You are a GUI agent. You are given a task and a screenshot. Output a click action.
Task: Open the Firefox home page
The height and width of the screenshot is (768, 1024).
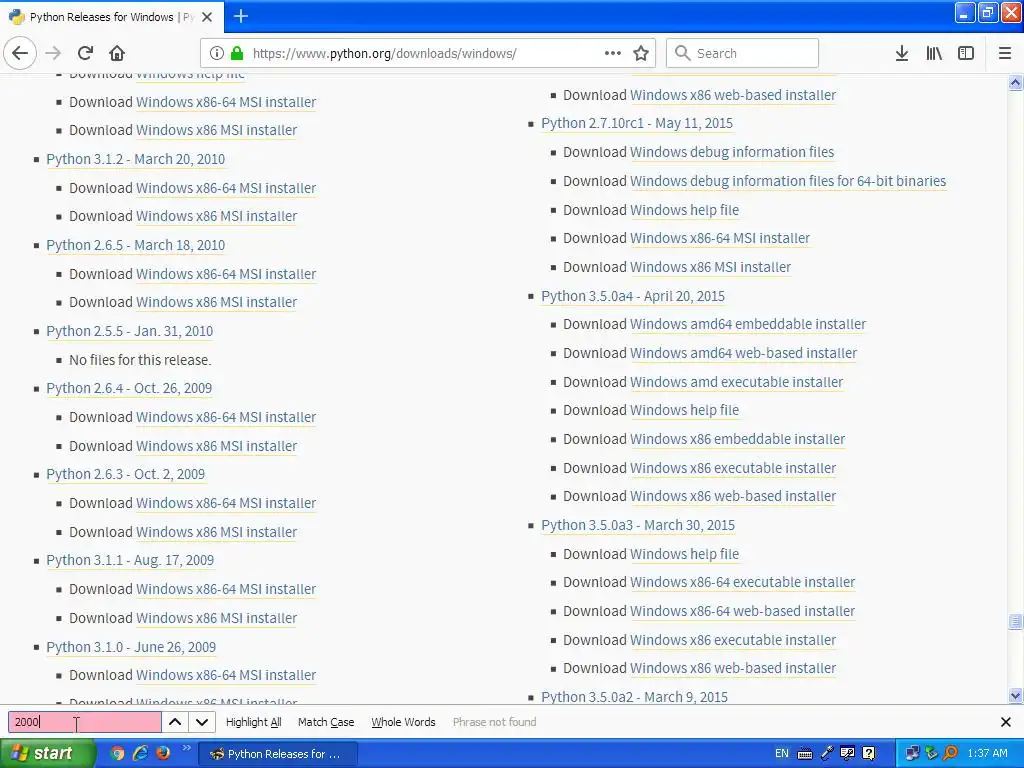117,53
